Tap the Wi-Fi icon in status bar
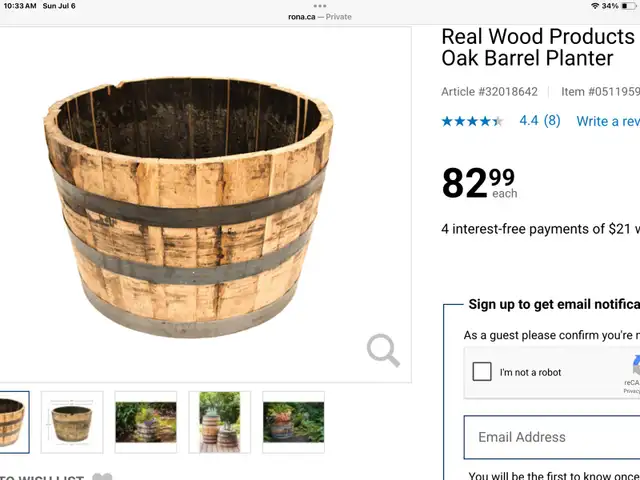This screenshot has width=640, height=480. click(x=595, y=6)
